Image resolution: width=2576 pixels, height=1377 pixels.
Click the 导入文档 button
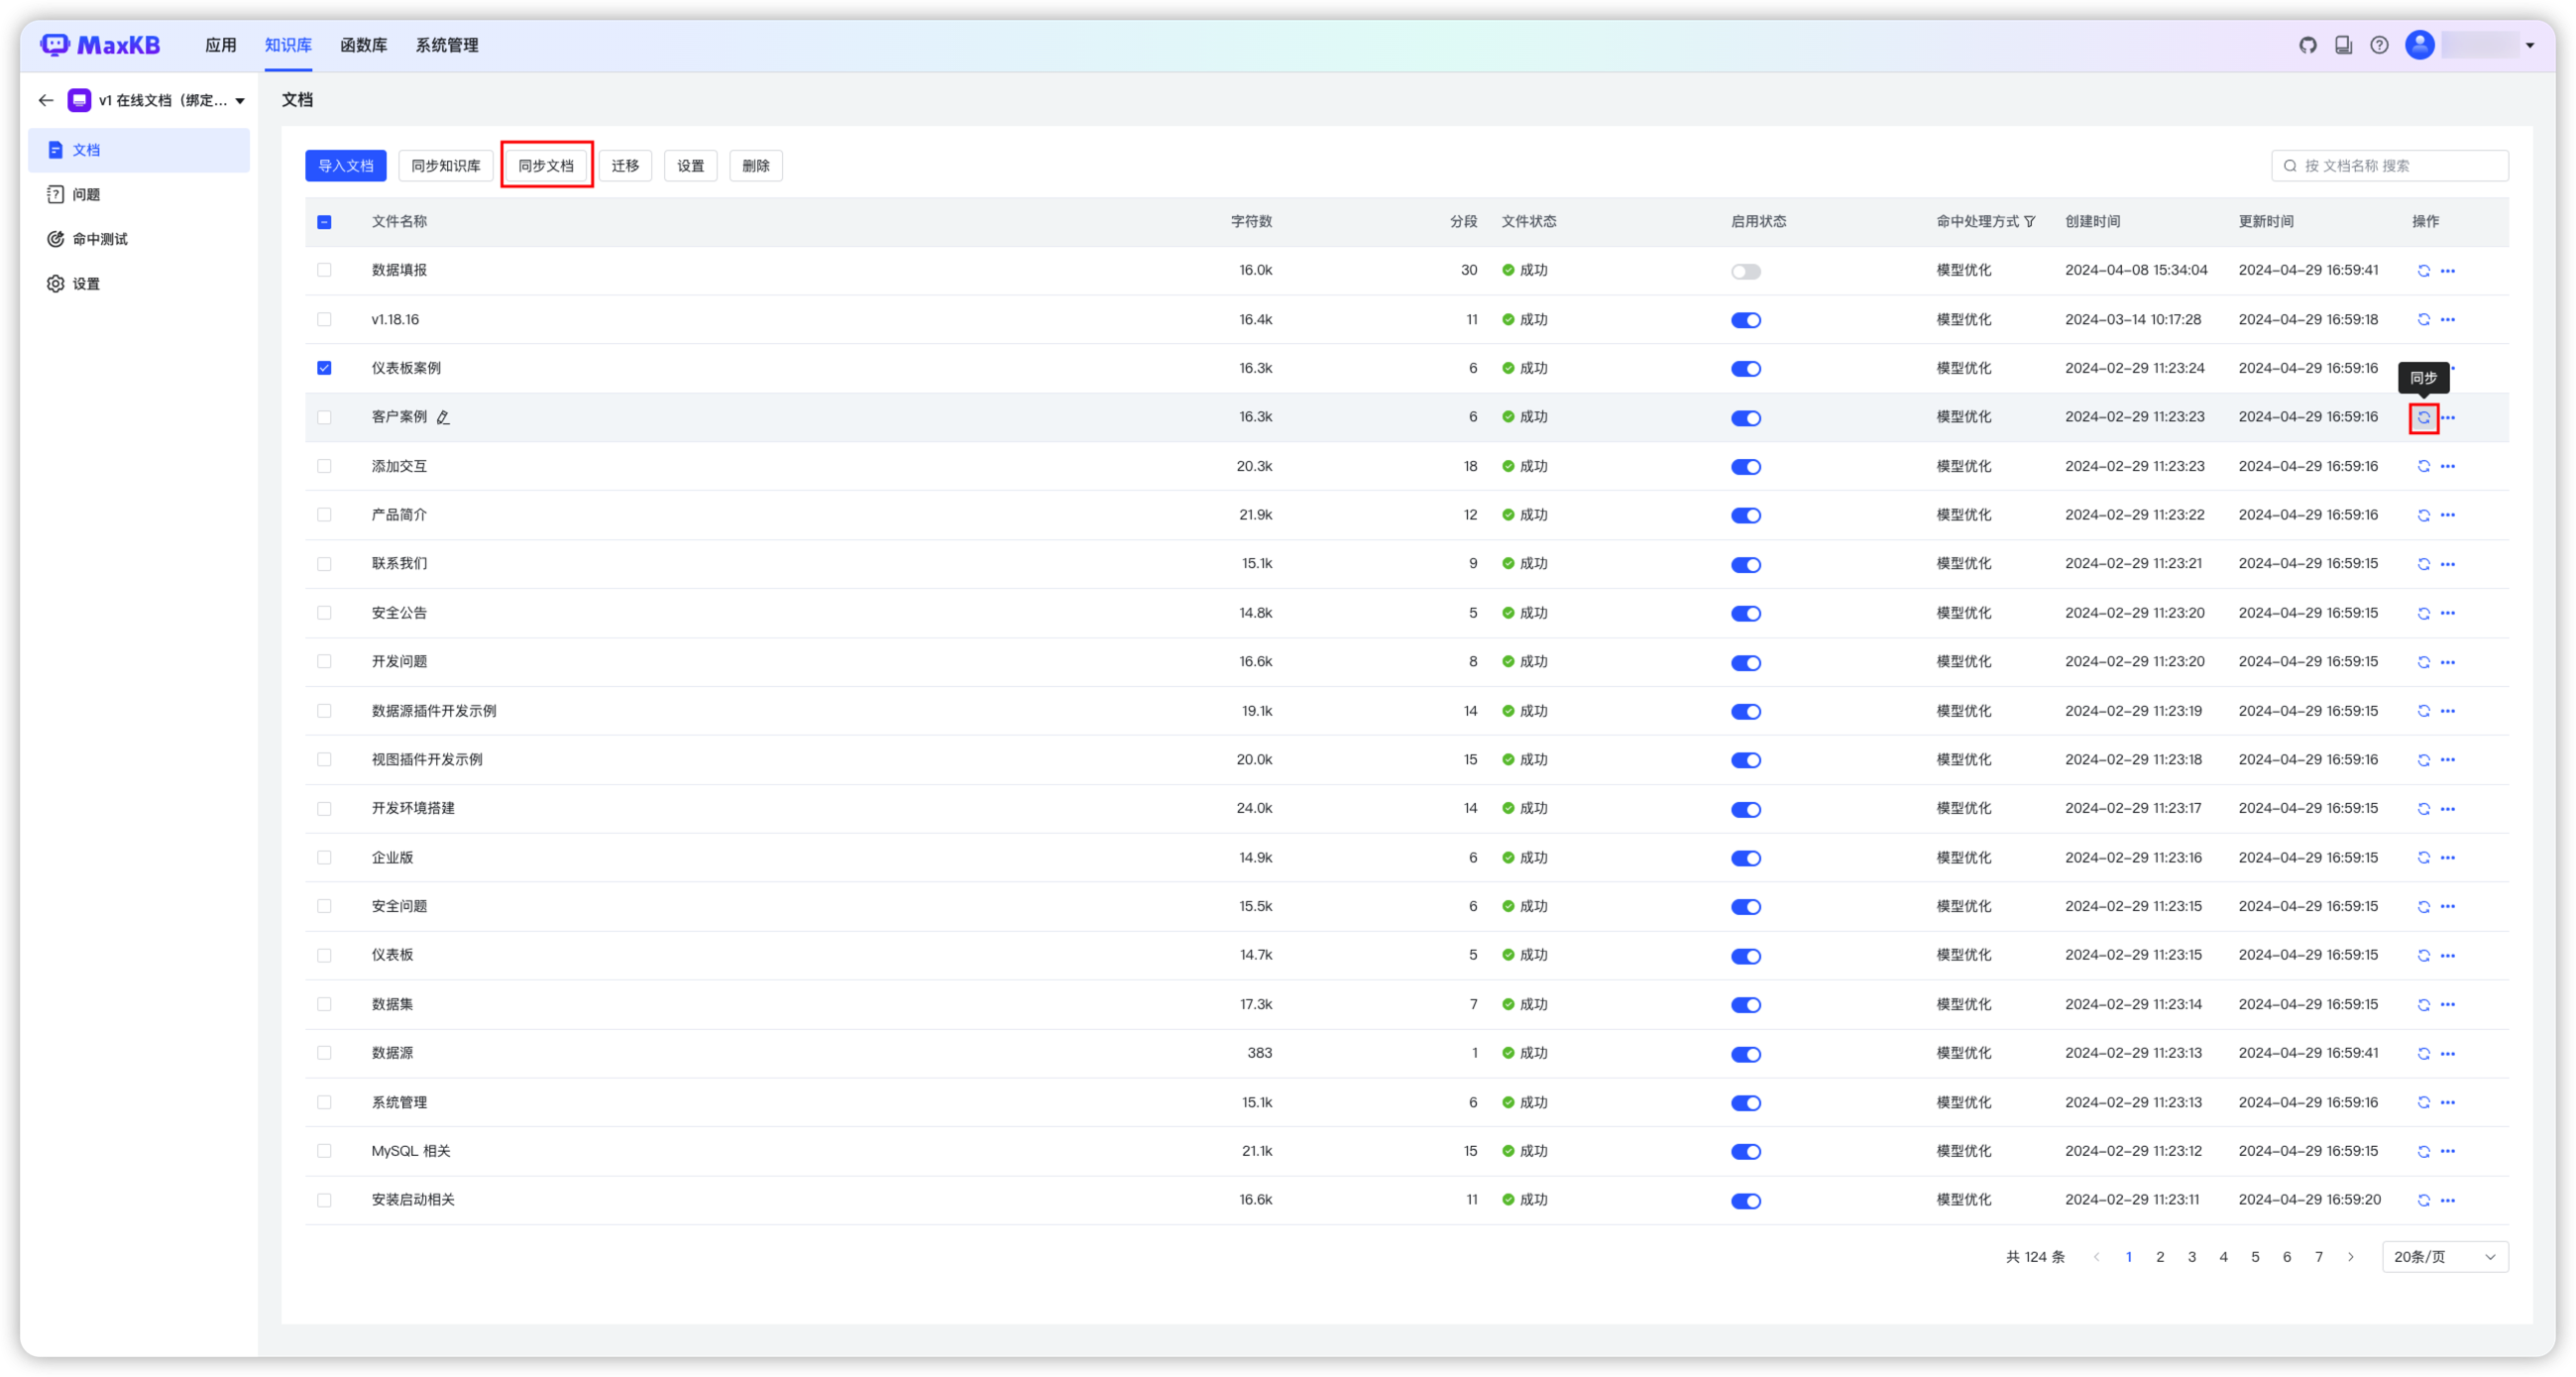pos(345,166)
